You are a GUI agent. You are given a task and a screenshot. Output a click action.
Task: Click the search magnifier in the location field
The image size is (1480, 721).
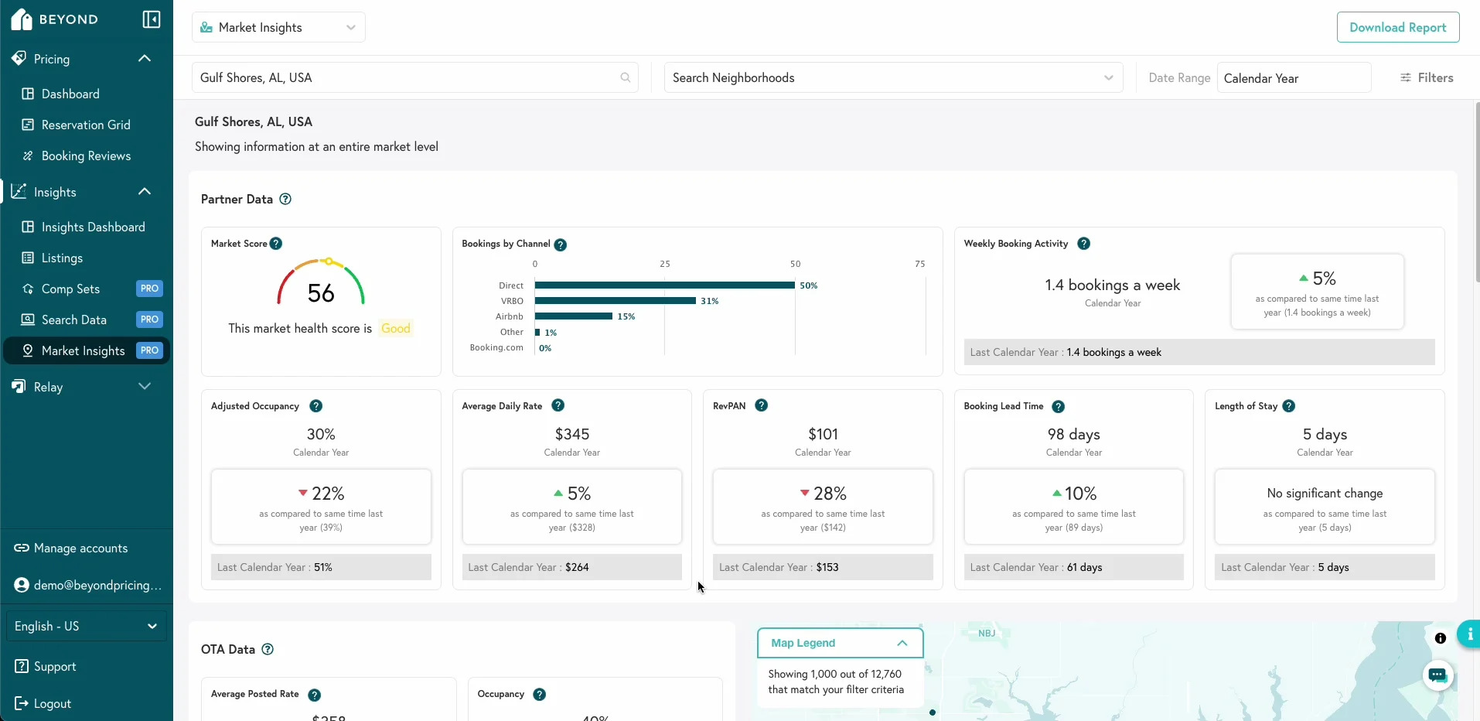click(625, 77)
